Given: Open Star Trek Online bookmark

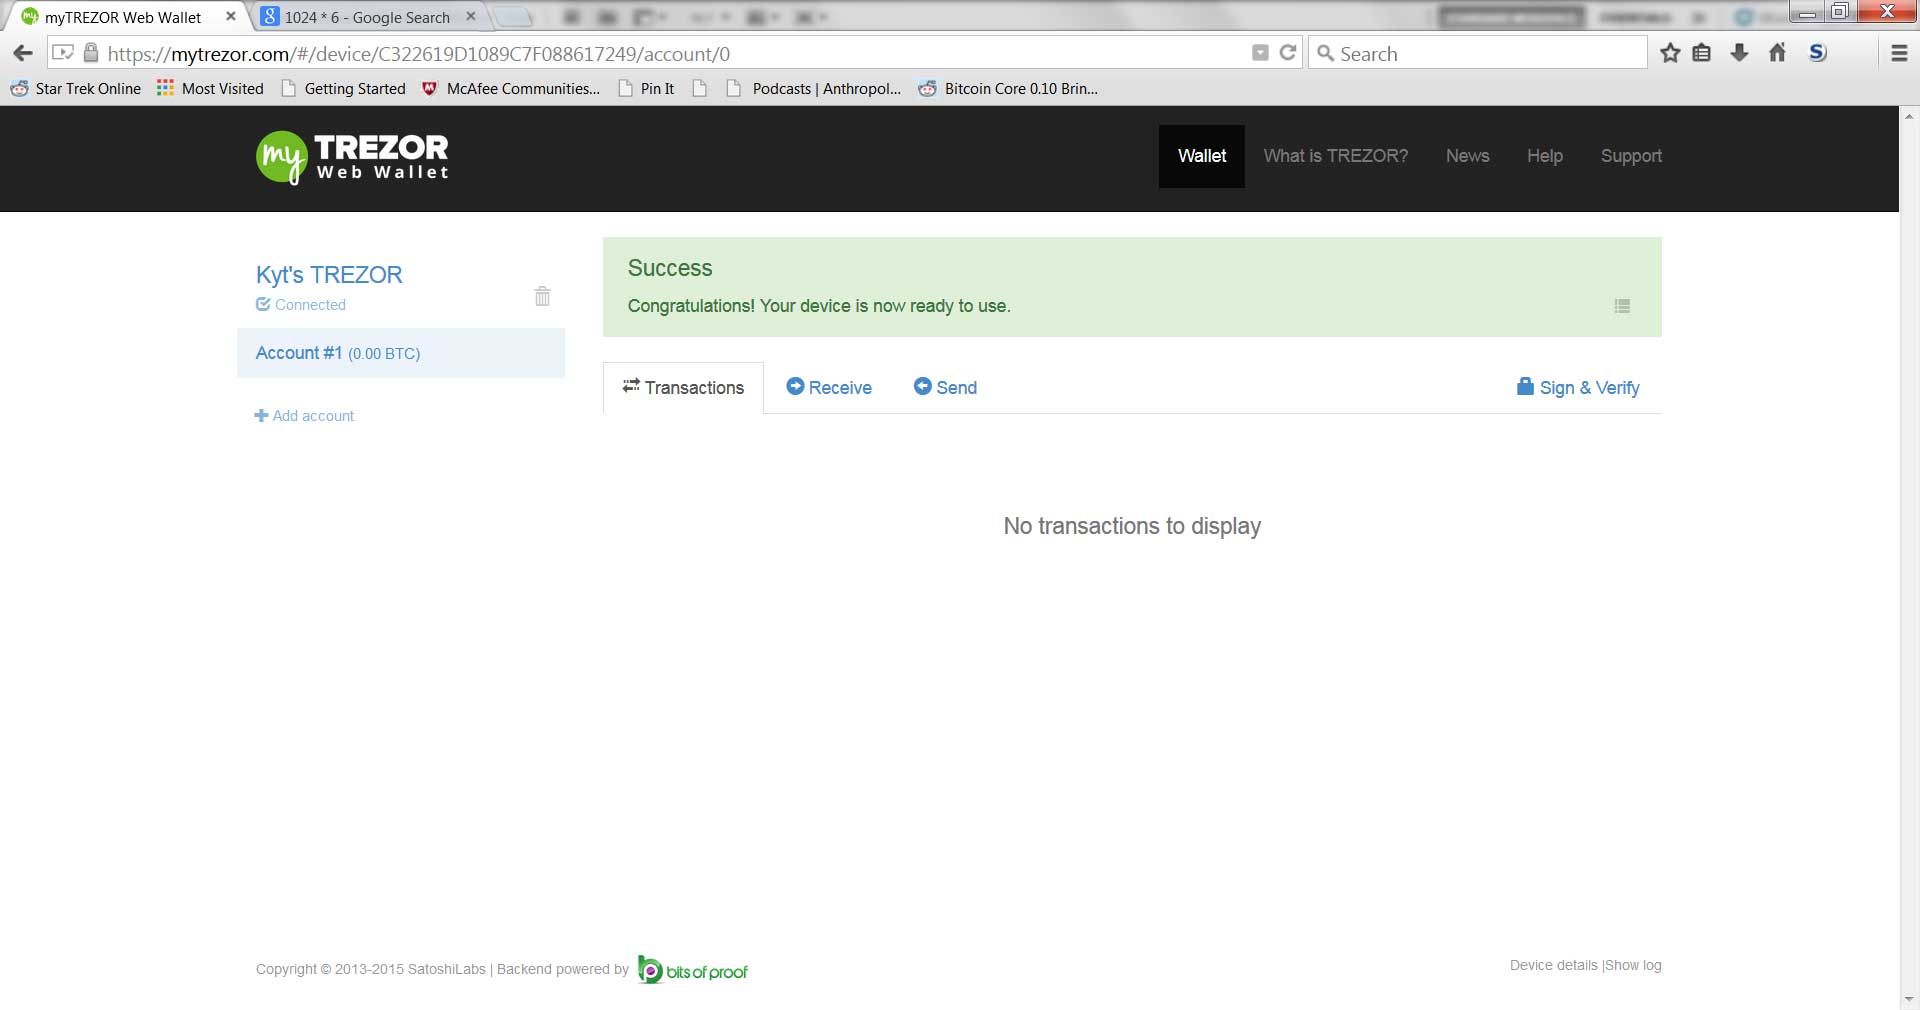Looking at the screenshot, I should pos(76,89).
